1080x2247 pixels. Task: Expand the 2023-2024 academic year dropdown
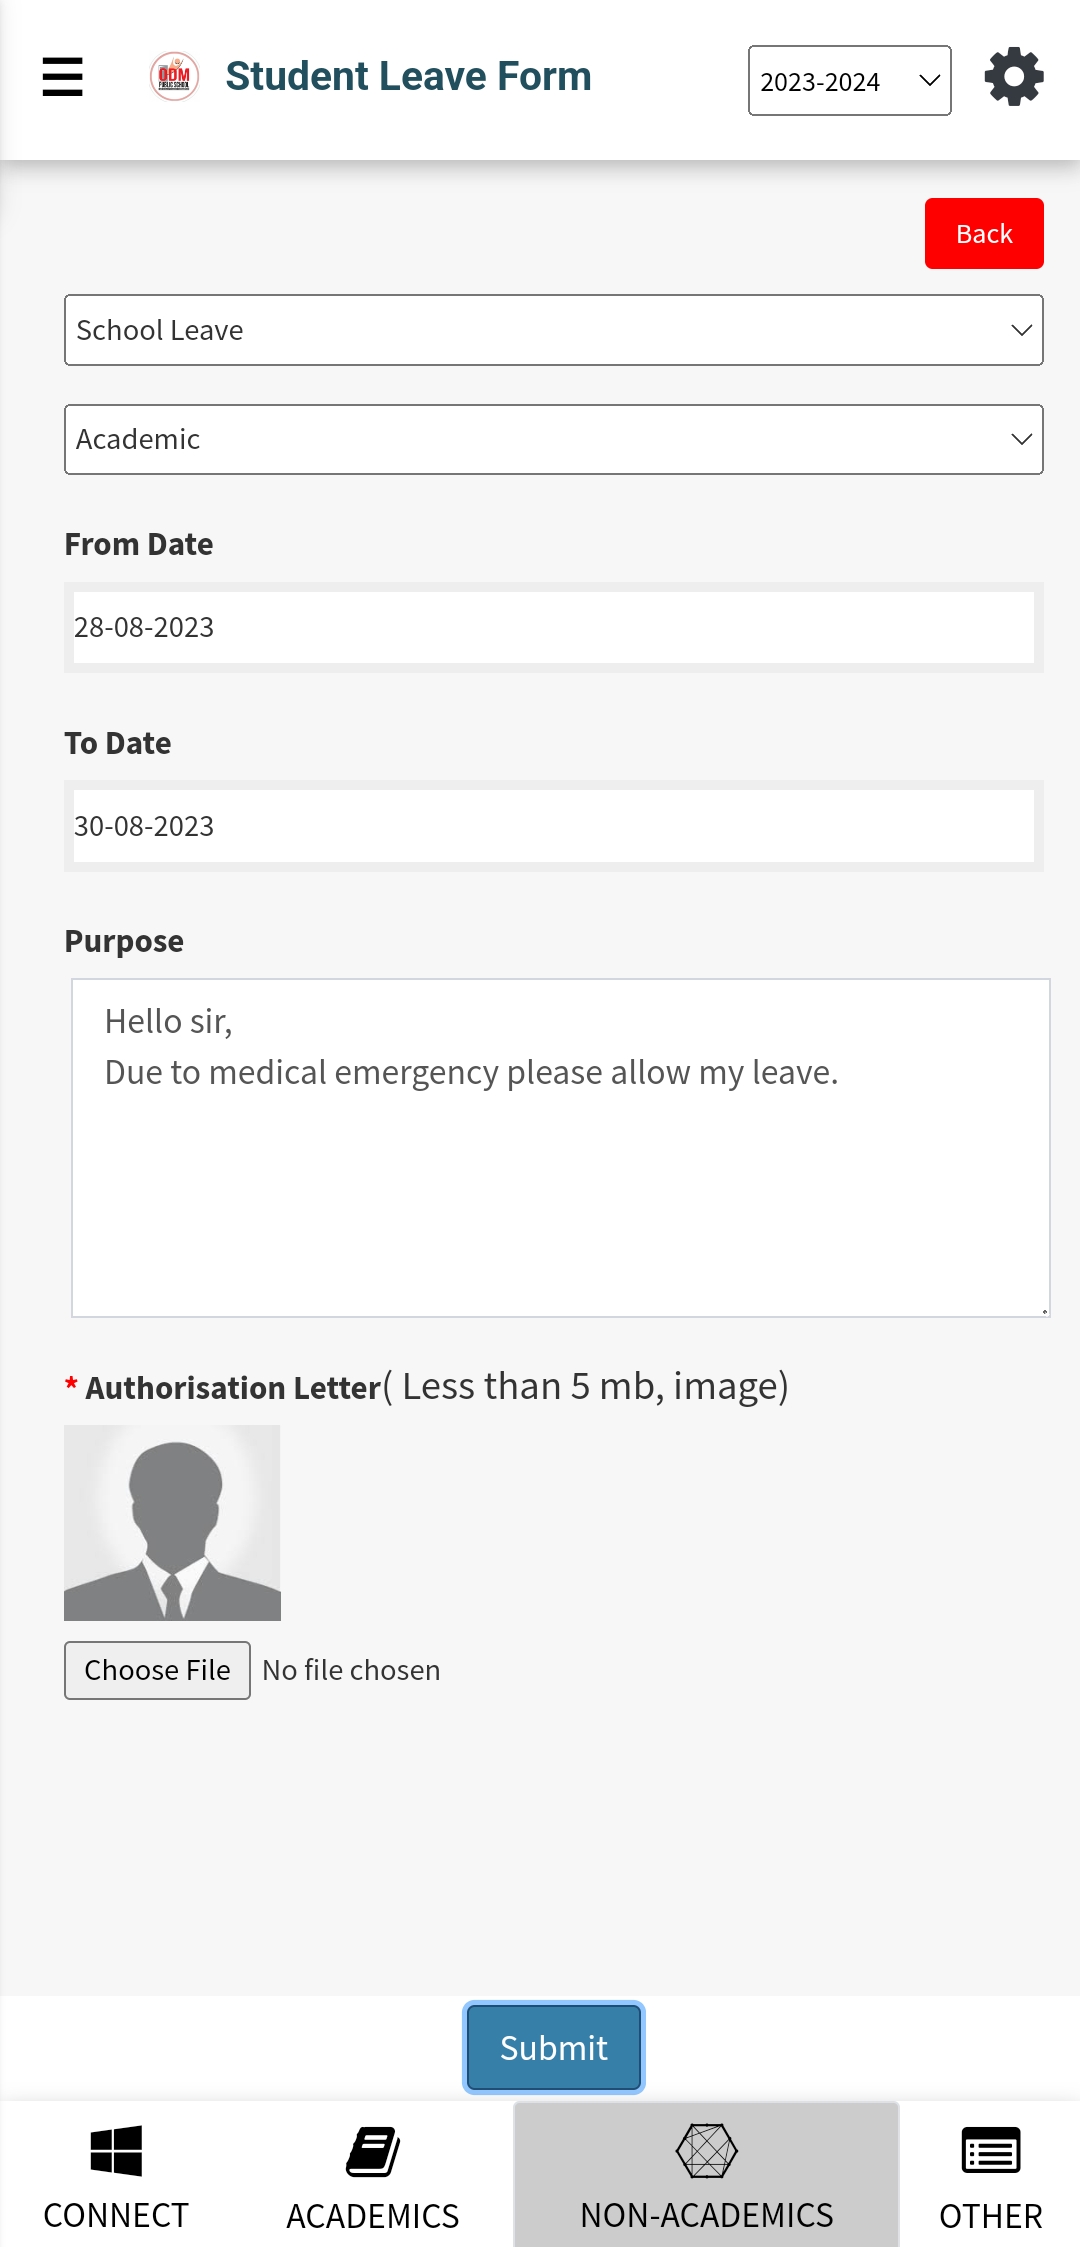[849, 81]
